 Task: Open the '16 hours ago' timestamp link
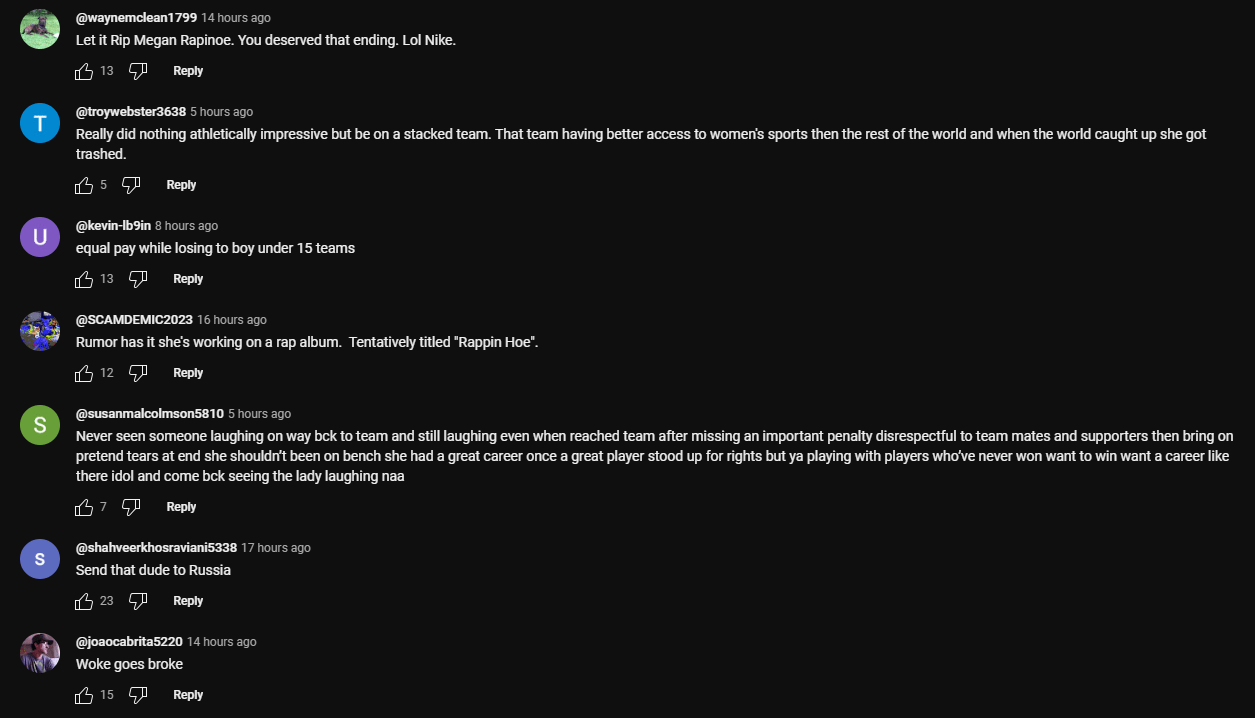point(232,319)
